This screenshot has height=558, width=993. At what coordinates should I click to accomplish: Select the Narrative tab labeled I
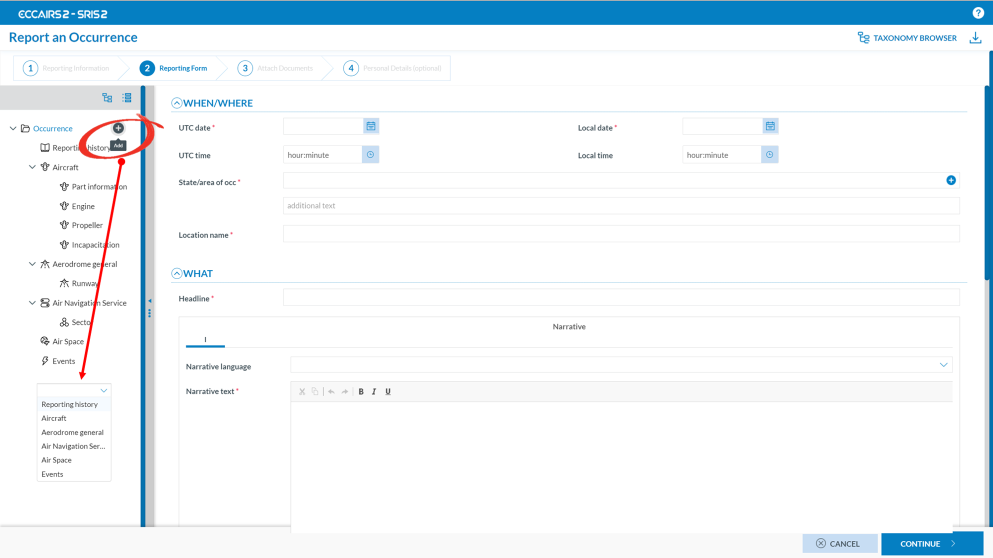pyautogui.click(x=205, y=340)
